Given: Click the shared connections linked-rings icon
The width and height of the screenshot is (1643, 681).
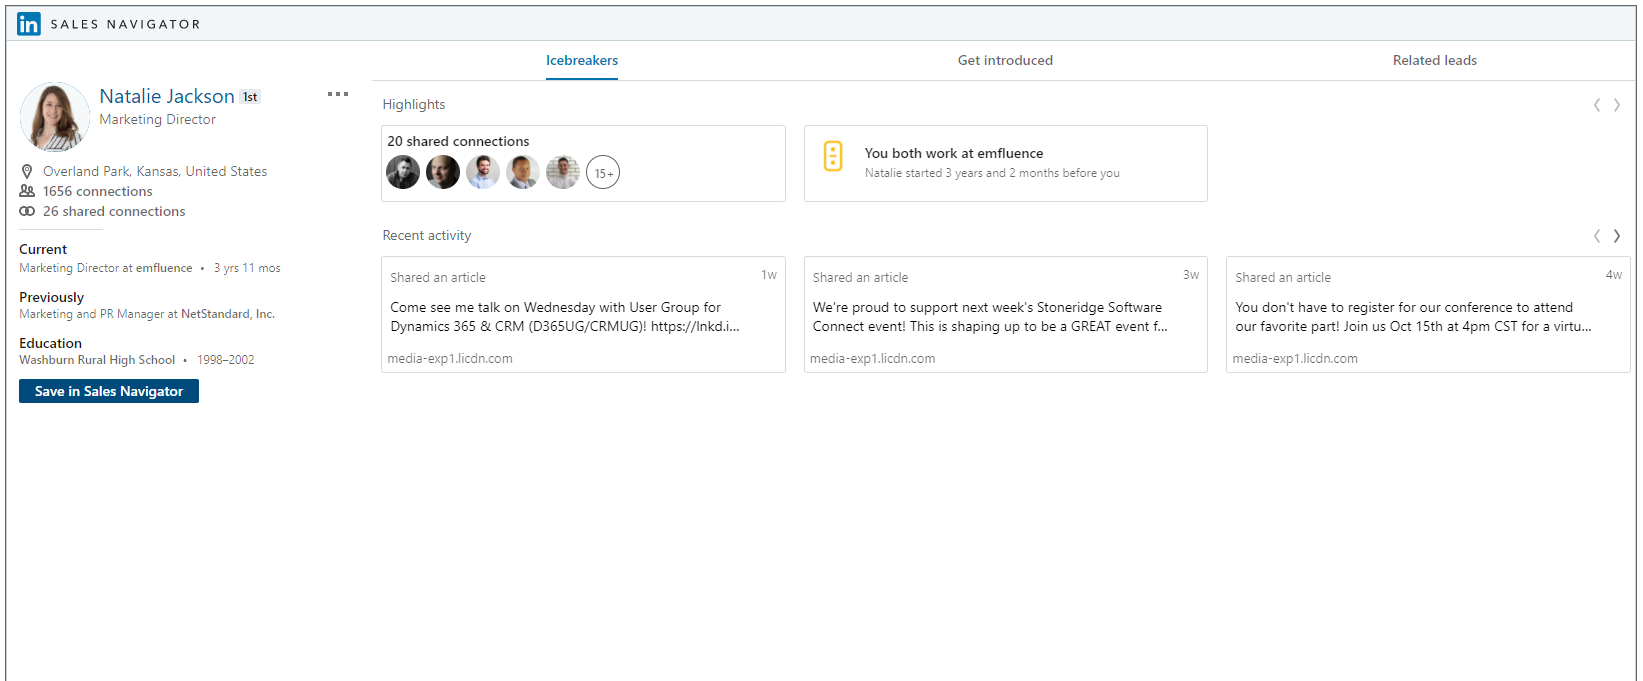Looking at the screenshot, I should 27,211.
